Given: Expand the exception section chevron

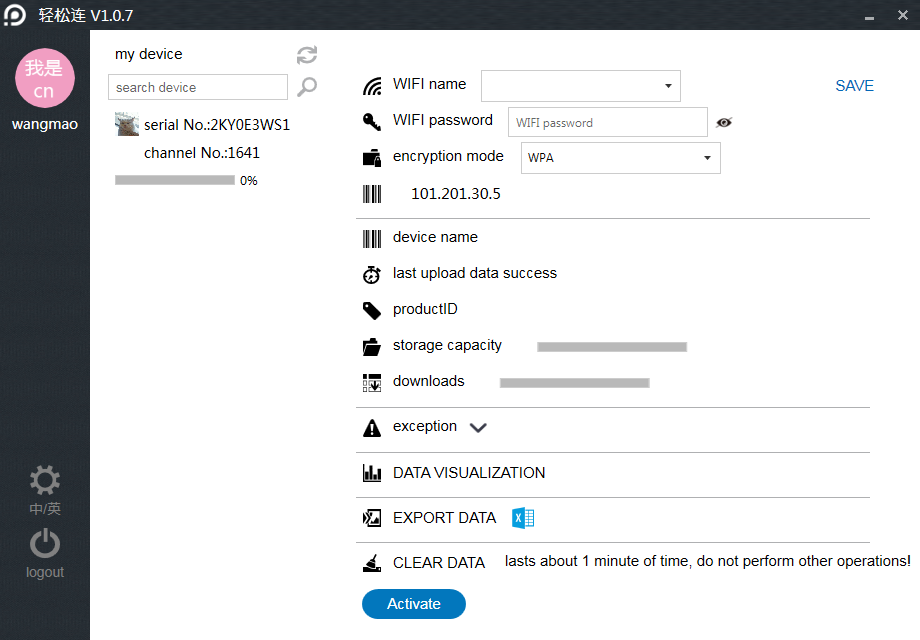Looking at the screenshot, I should pos(478,428).
